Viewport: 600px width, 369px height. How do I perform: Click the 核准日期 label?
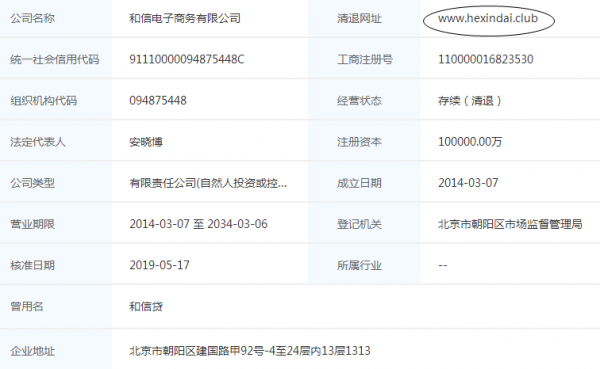pyautogui.click(x=33, y=265)
